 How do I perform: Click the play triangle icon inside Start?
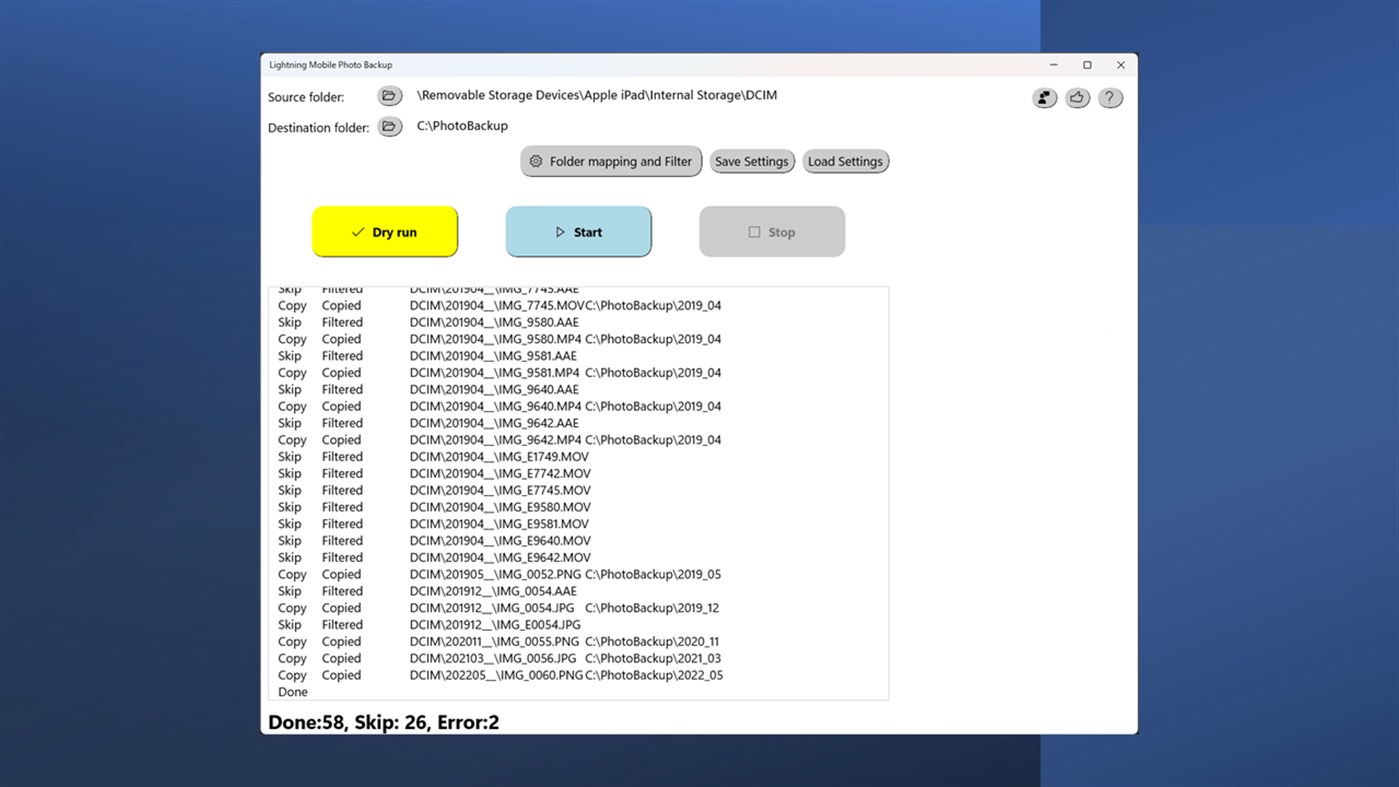click(561, 231)
